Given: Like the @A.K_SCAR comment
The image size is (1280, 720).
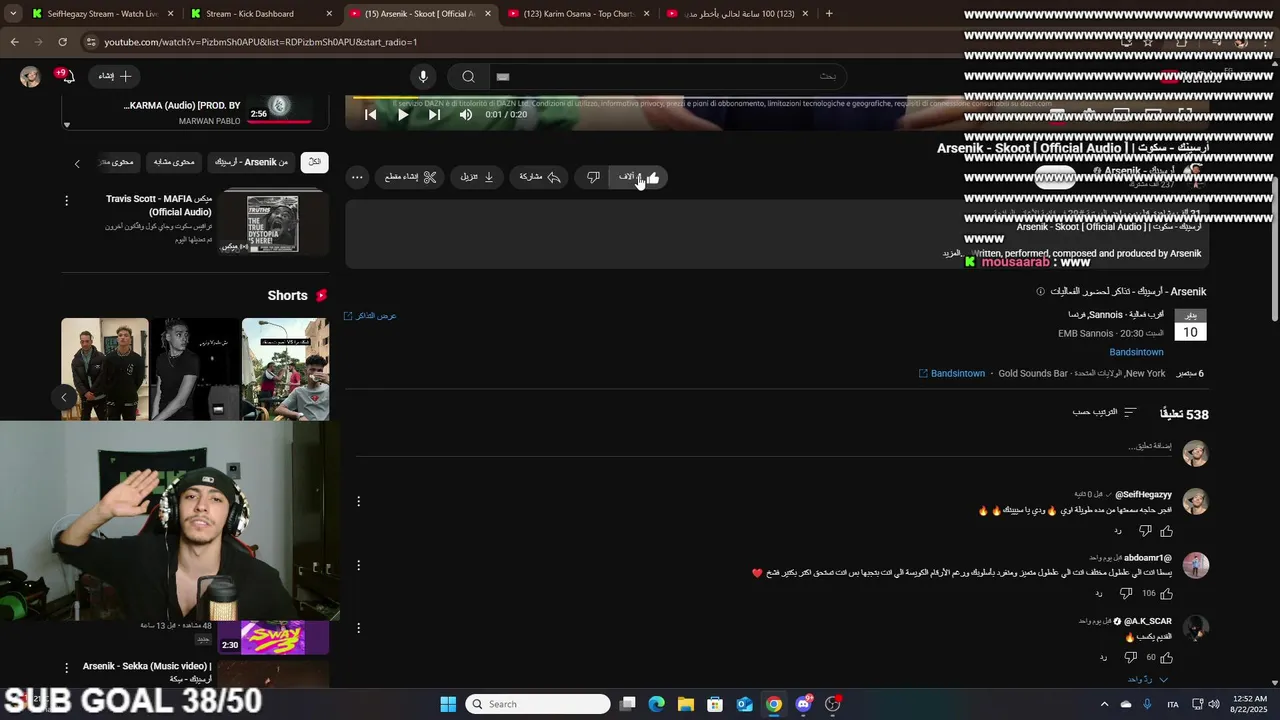Looking at the screenshot, I should click(1166, 658).
